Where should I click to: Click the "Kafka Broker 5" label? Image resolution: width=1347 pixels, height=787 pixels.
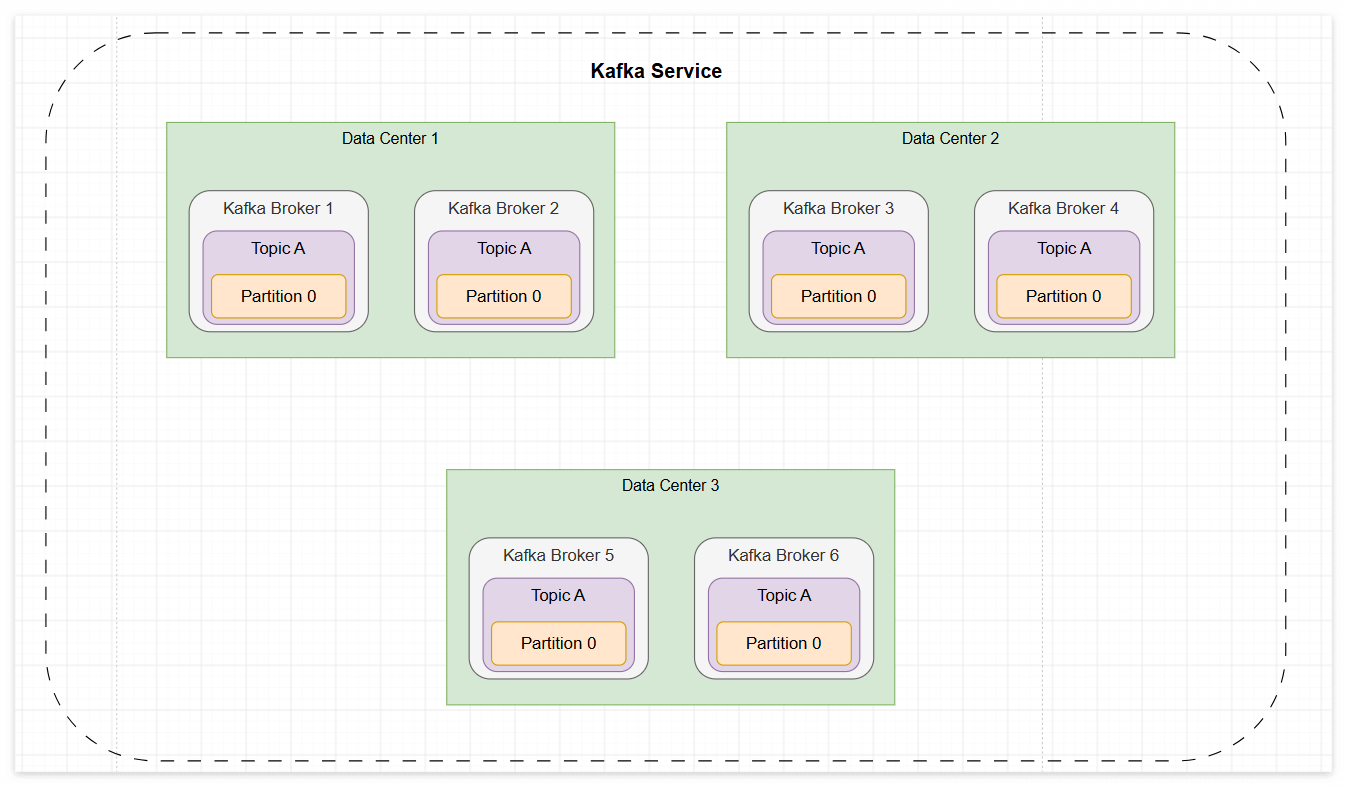click(558, 555)
